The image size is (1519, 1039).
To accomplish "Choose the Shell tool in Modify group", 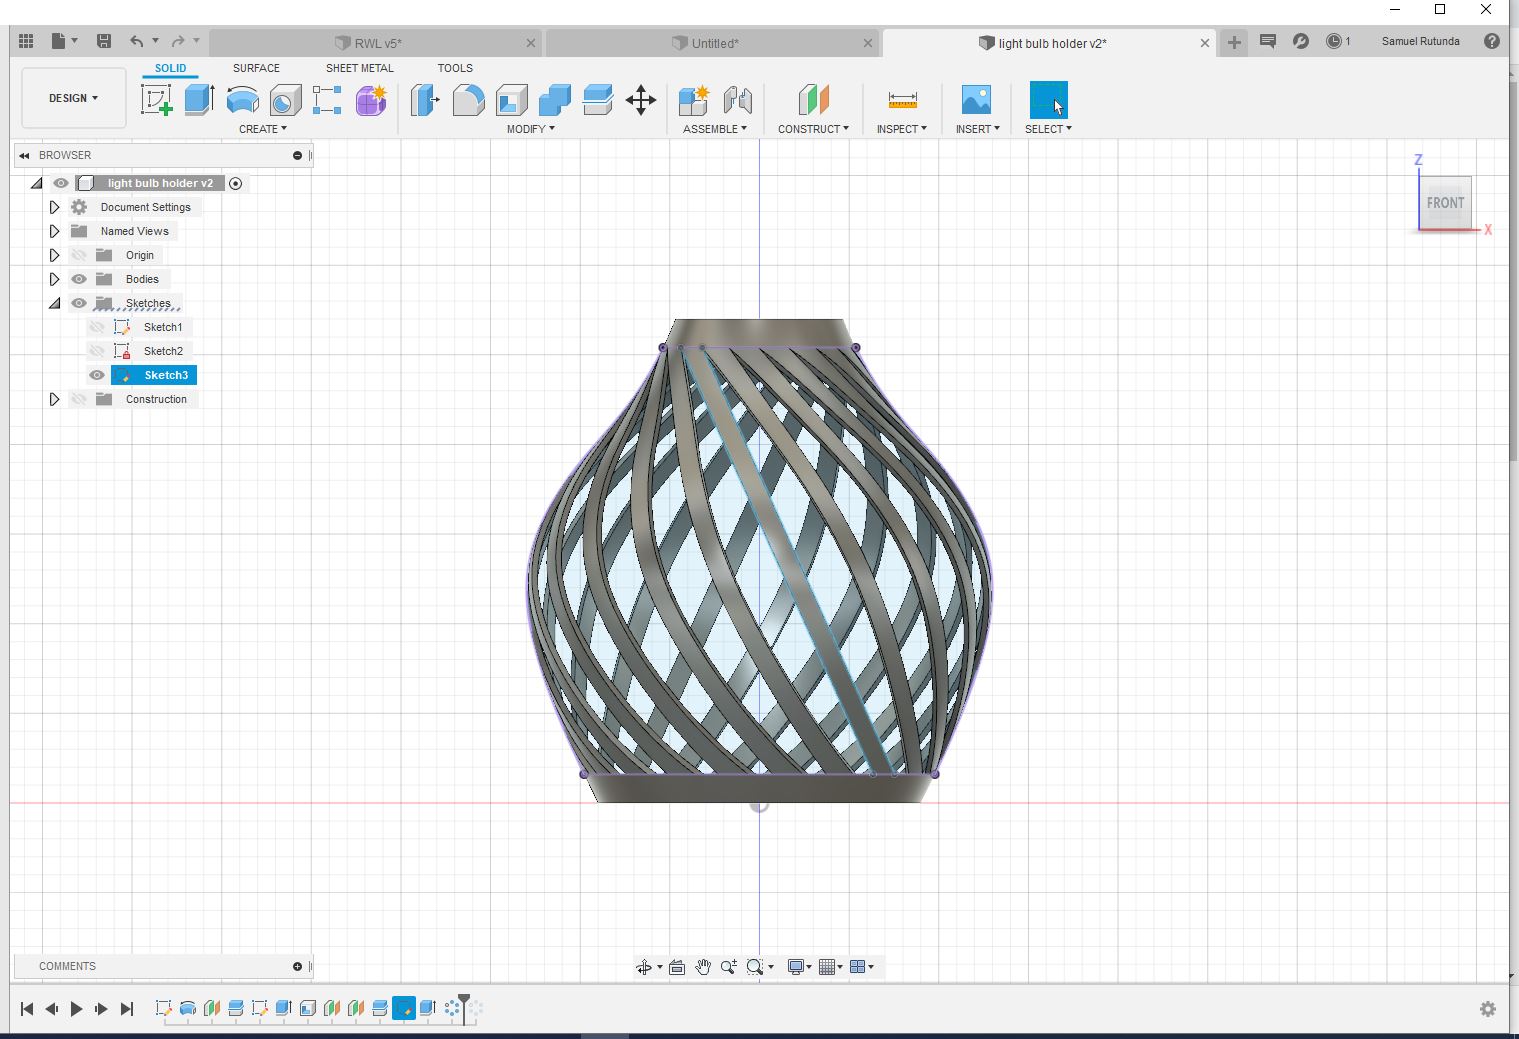I will click(x=511, y=100).
